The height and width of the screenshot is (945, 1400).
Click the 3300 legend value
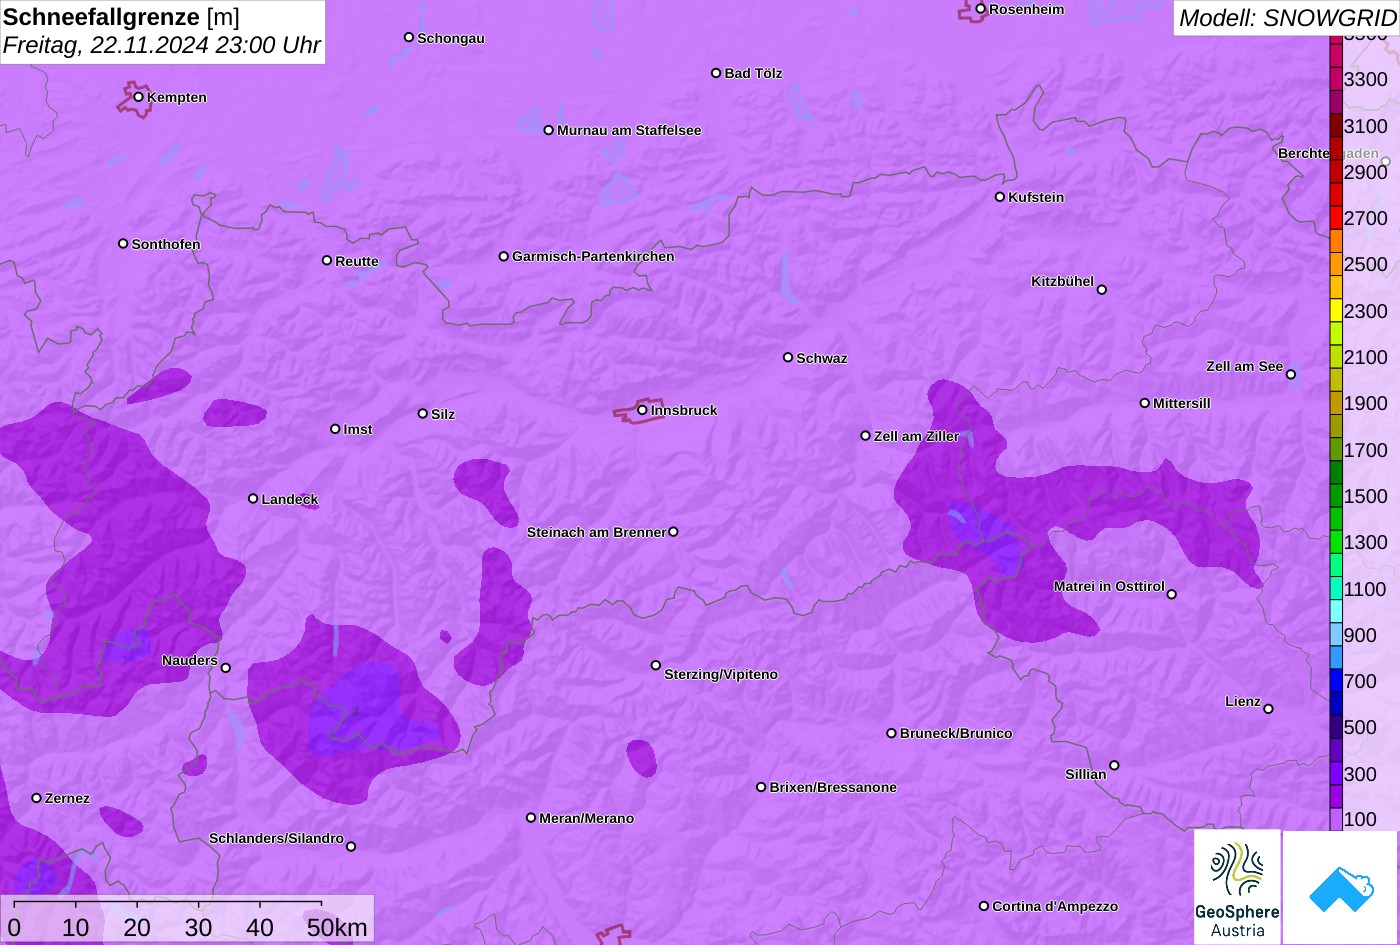(1366, 79)
